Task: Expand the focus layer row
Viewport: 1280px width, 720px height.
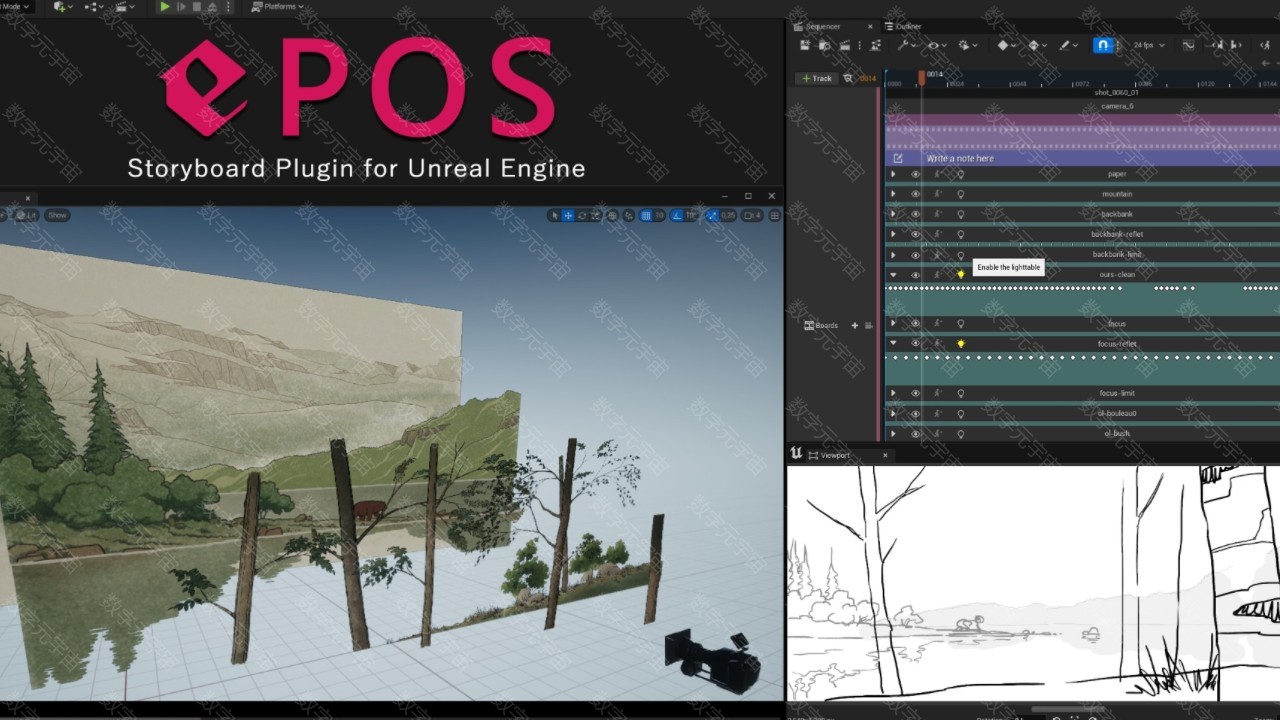Action: (x=893, y=324)
